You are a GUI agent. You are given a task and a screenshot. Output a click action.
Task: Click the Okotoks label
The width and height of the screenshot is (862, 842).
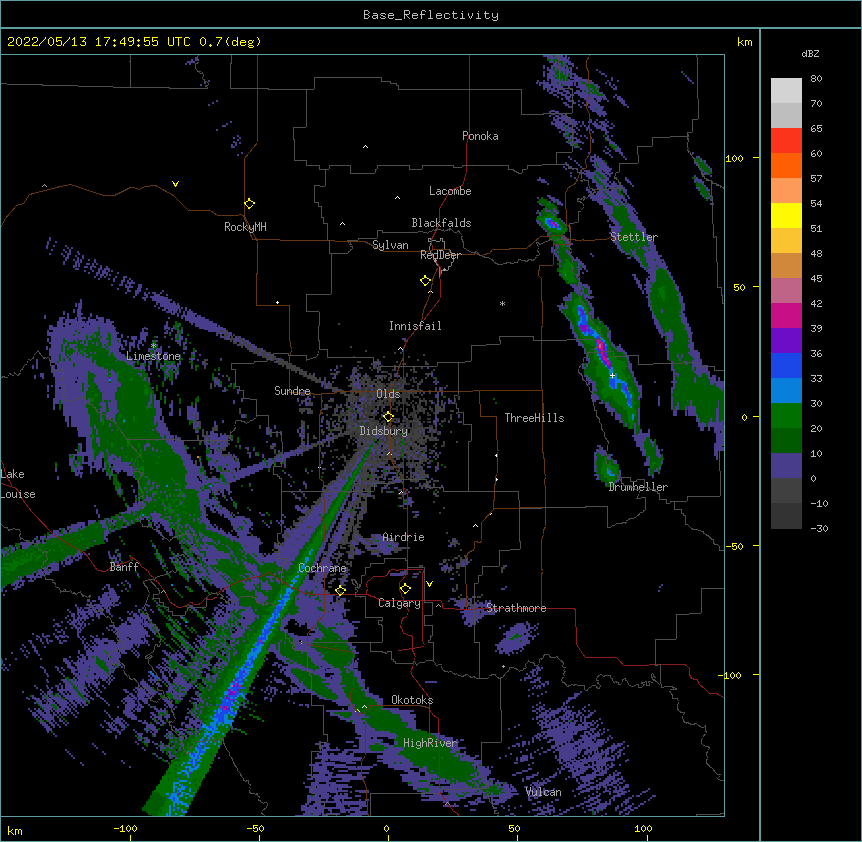(x=412, y=700)
